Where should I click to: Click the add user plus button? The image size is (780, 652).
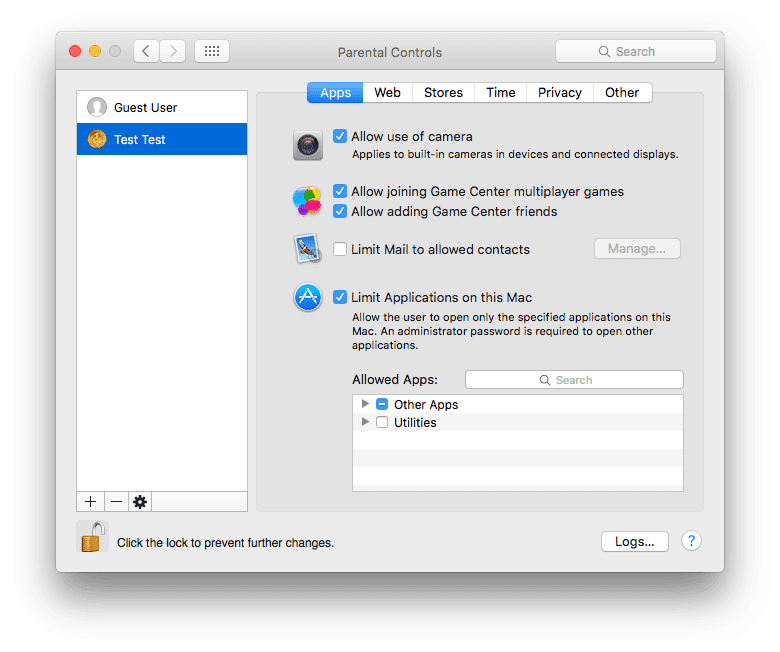(x=90, y=502)
